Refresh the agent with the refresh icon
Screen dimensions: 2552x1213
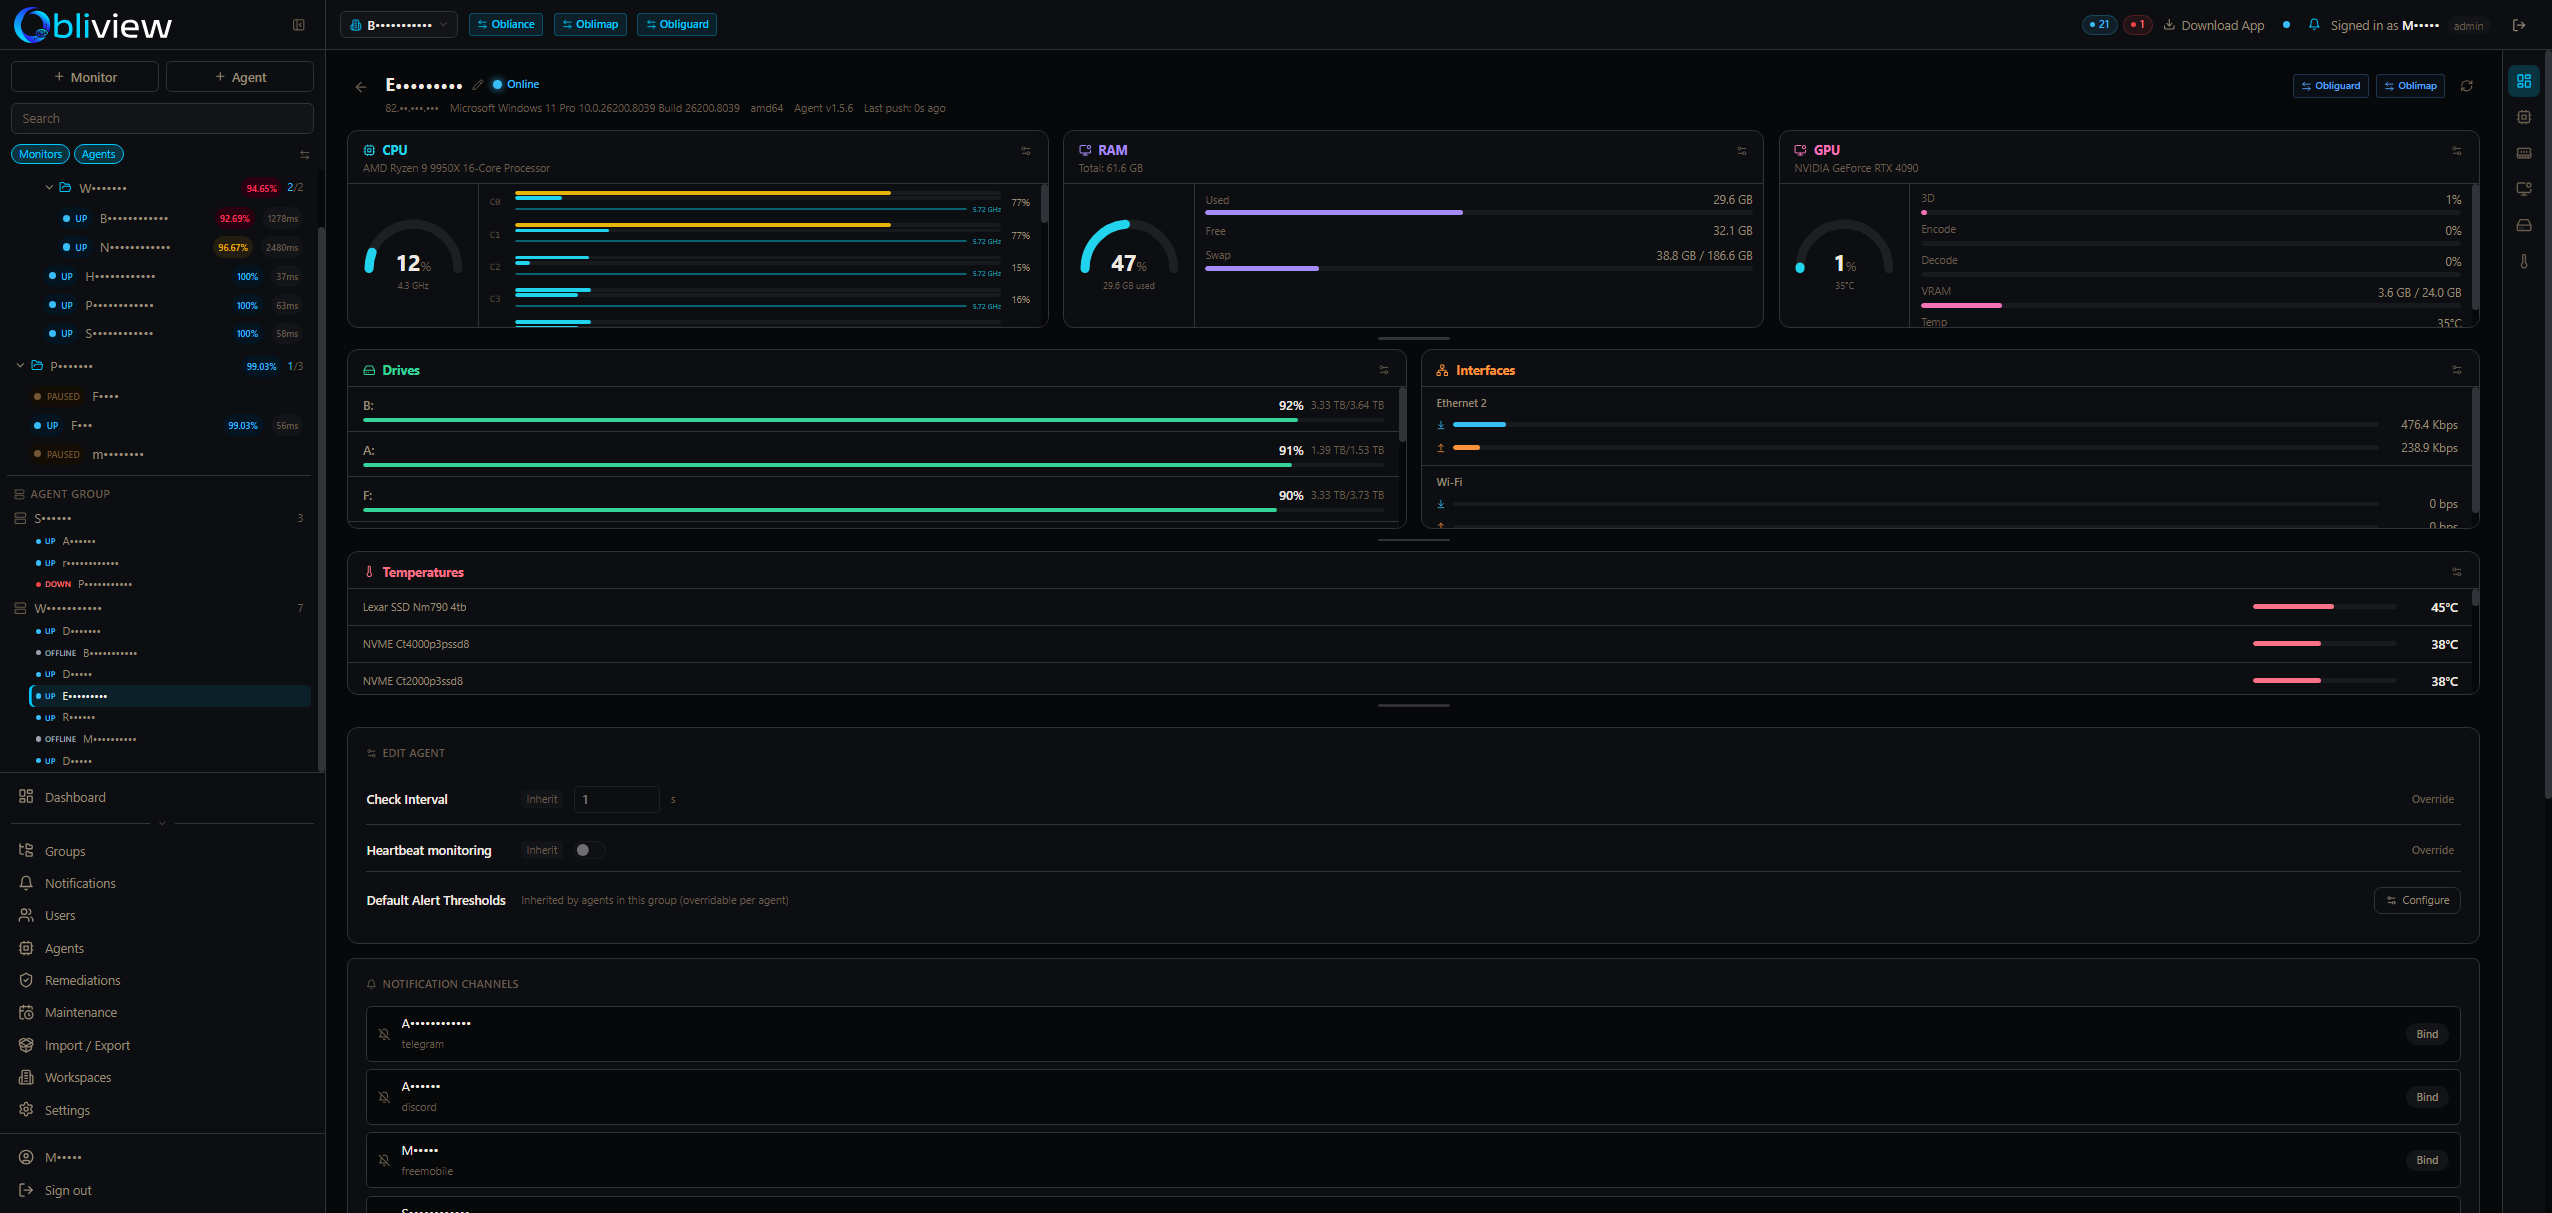(x=2467, y=86)
